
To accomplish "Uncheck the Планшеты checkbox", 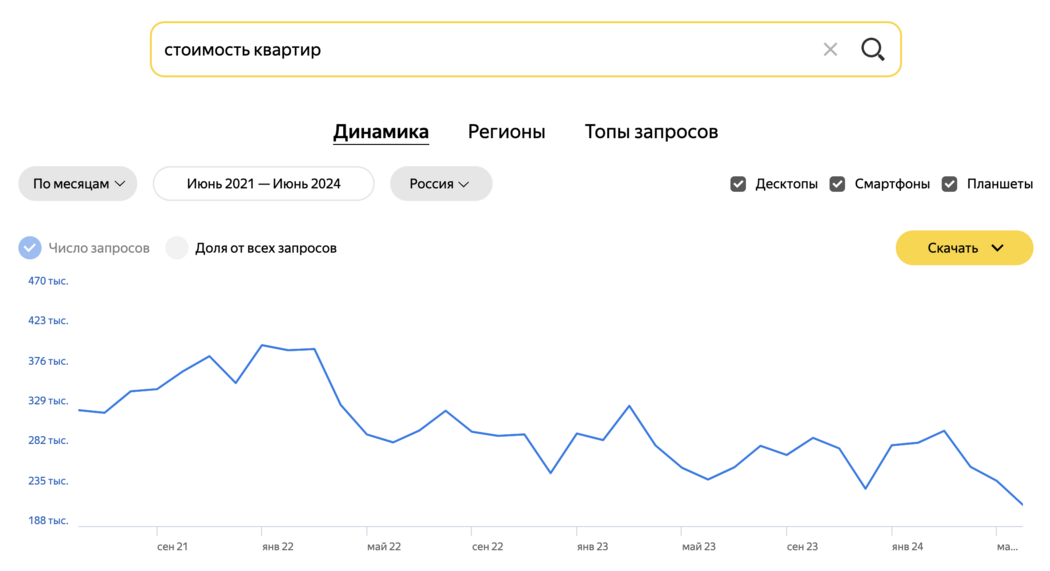I will [950, 184].
